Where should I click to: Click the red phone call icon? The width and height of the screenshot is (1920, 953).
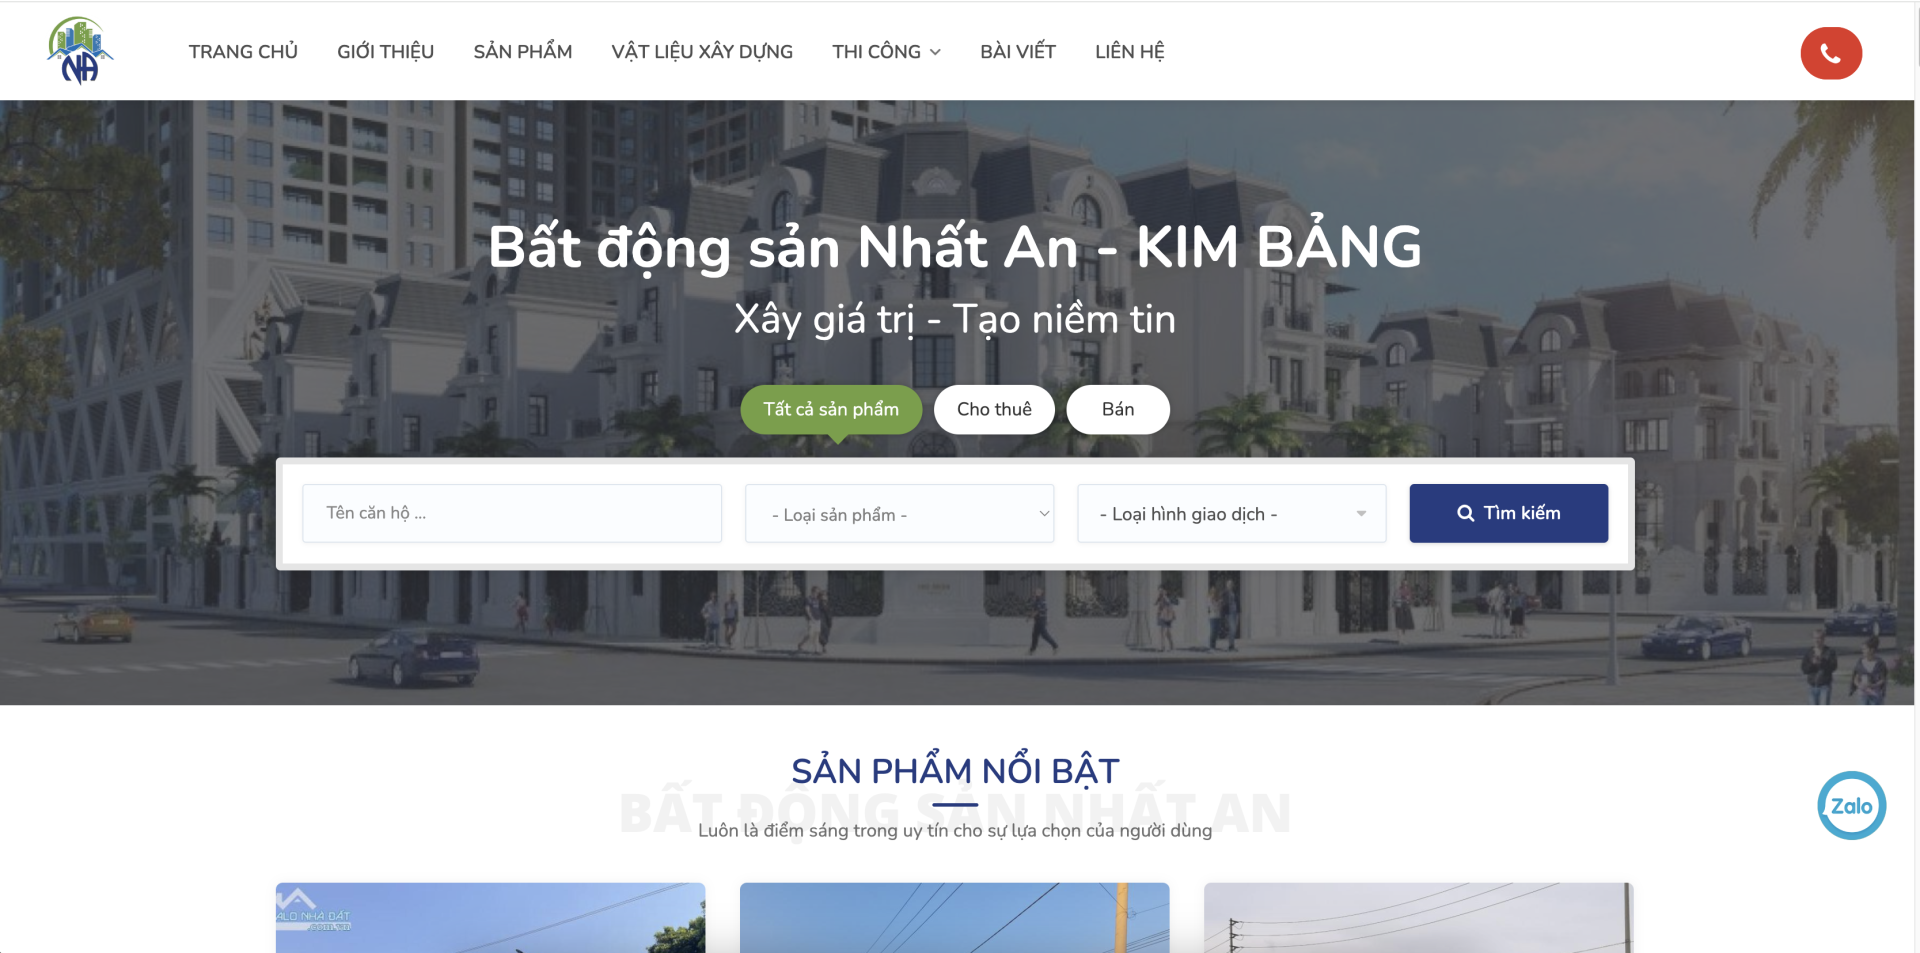click(x=1830, y=53)
